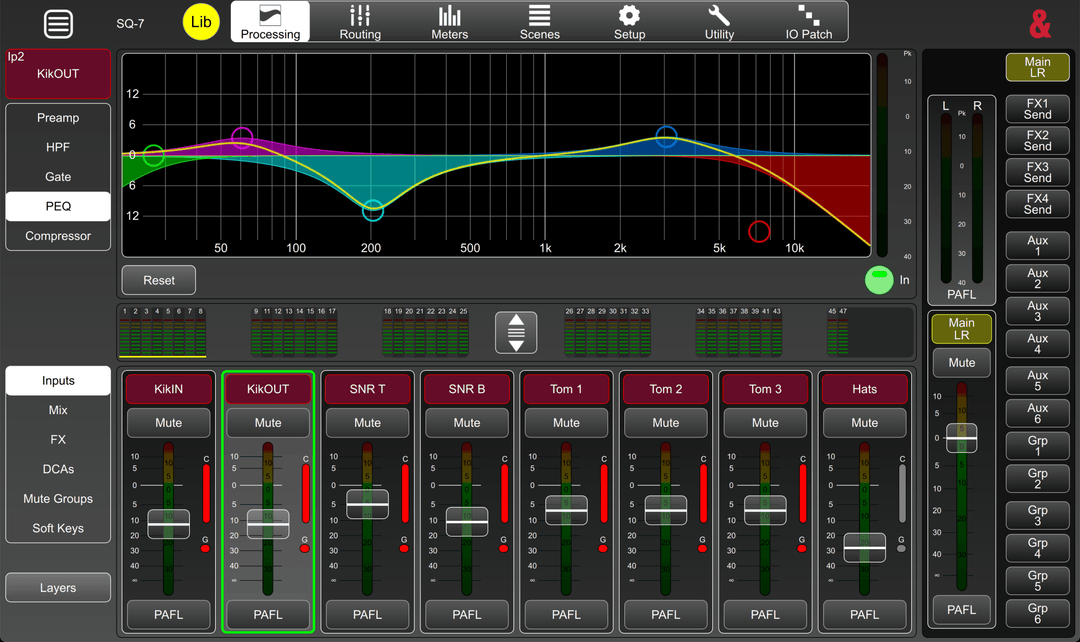1080x642 pixels.
Task: Toggle the PEQ In switch
Action: 879,280
